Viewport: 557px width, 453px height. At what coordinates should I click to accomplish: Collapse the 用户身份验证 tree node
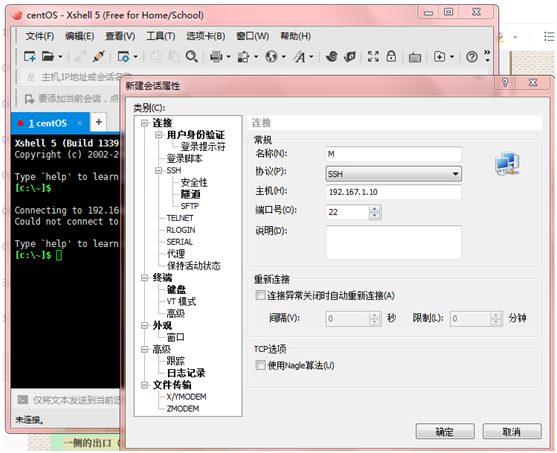[x=158, y=135]
